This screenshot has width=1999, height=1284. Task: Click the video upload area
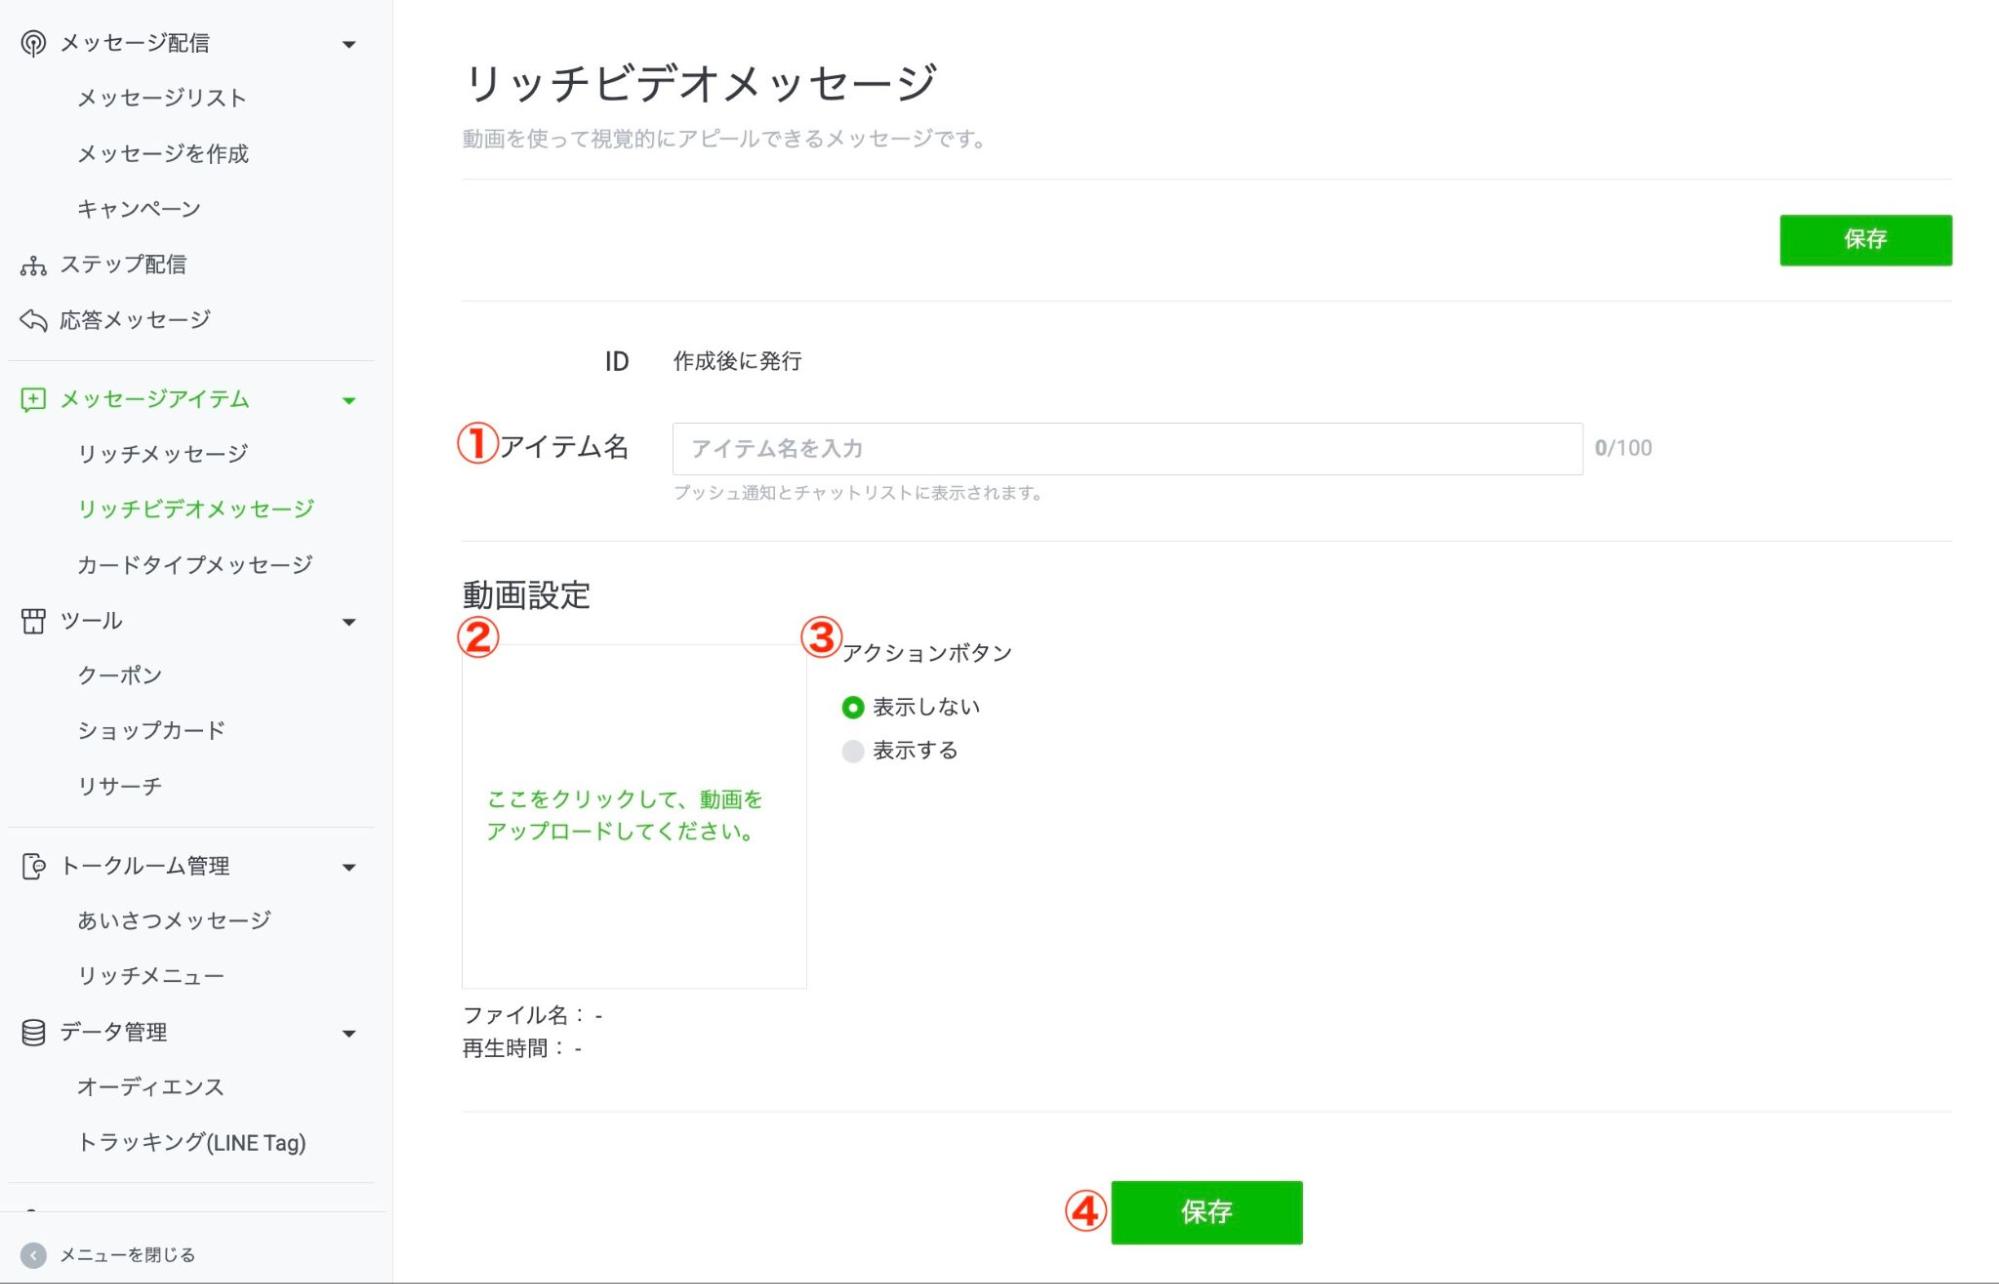coord(634,817)
